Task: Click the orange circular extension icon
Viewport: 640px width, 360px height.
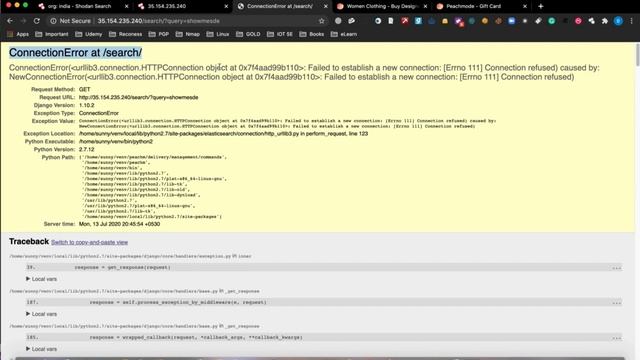Action: (x=485, y=21)
